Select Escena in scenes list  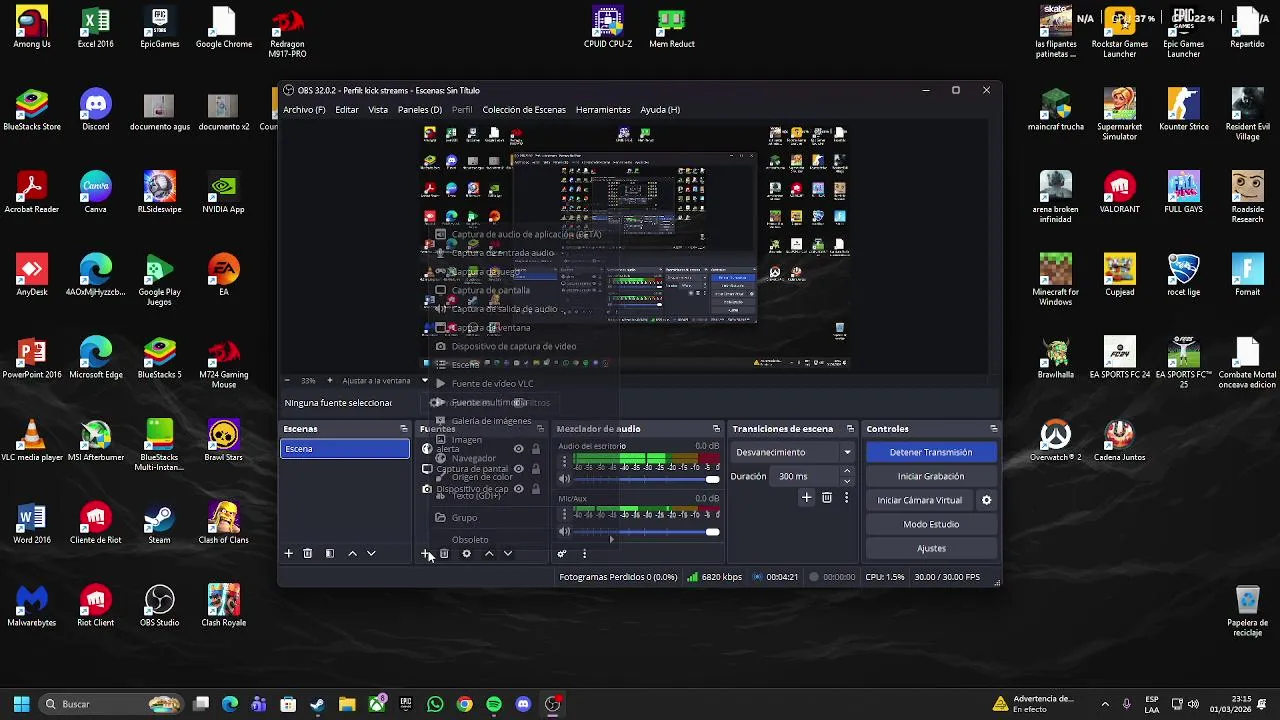tap(345, 449)
